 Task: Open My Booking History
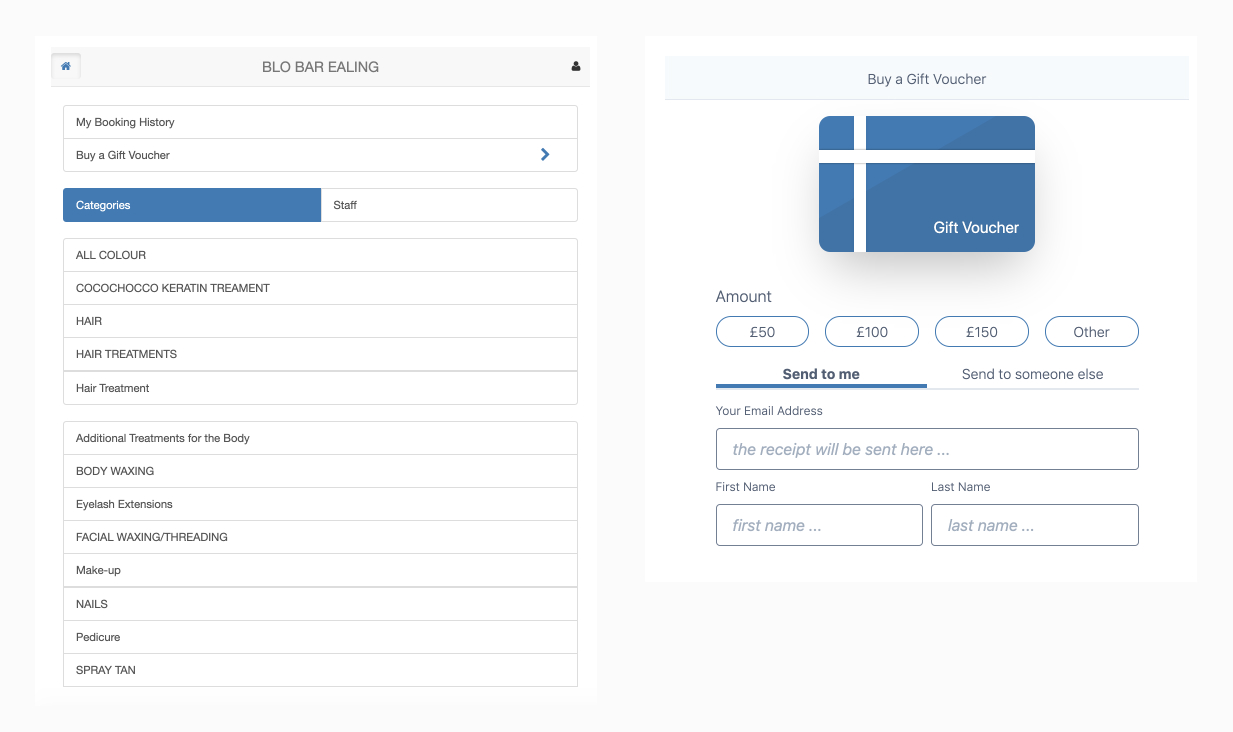[320, 122]
